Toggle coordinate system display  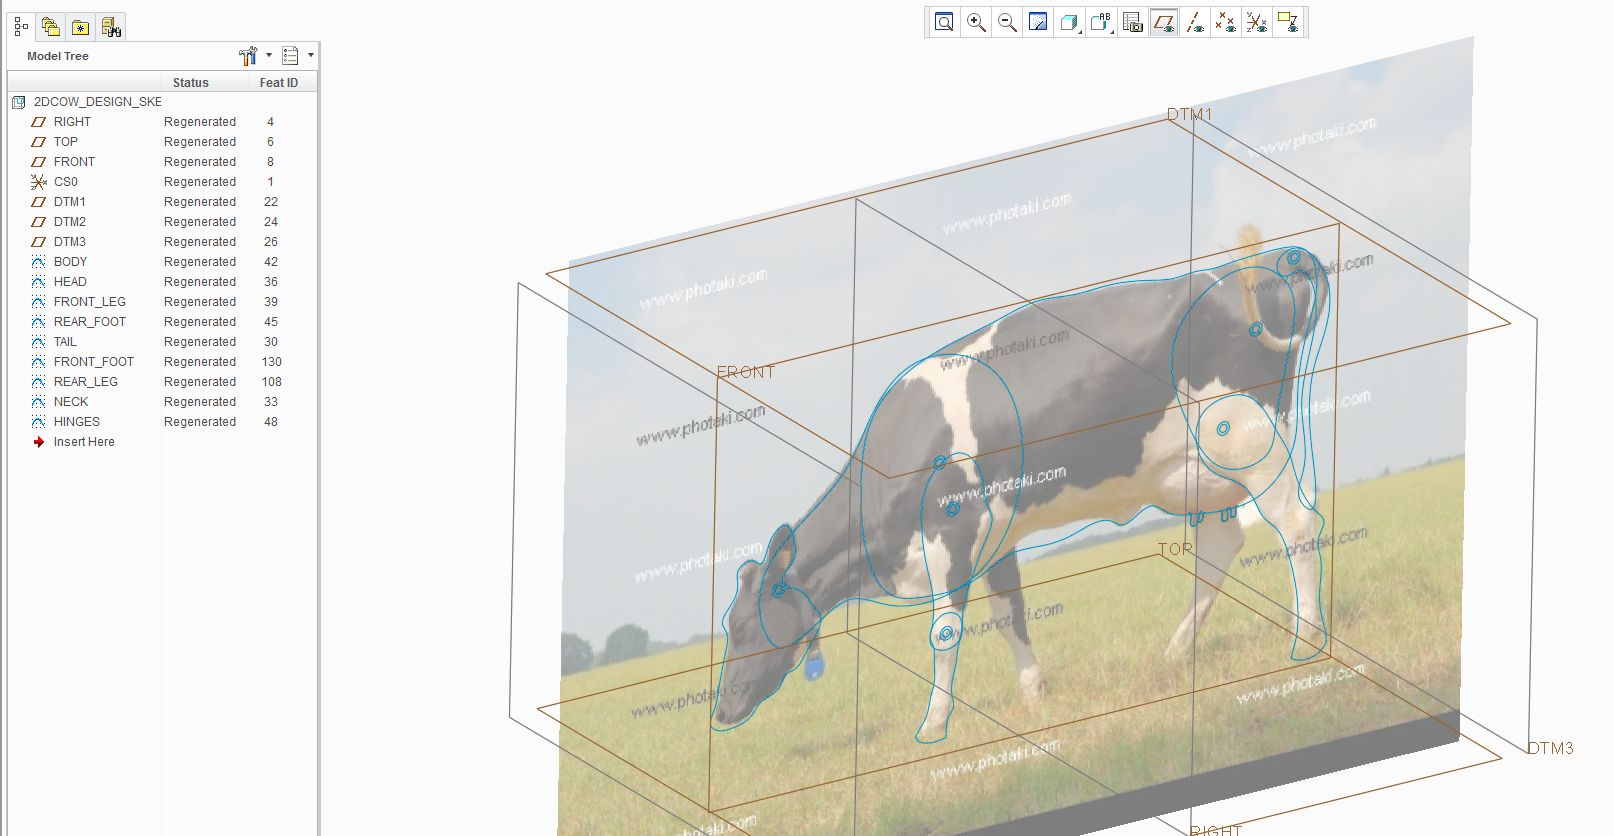click(x=1257, y=23)
